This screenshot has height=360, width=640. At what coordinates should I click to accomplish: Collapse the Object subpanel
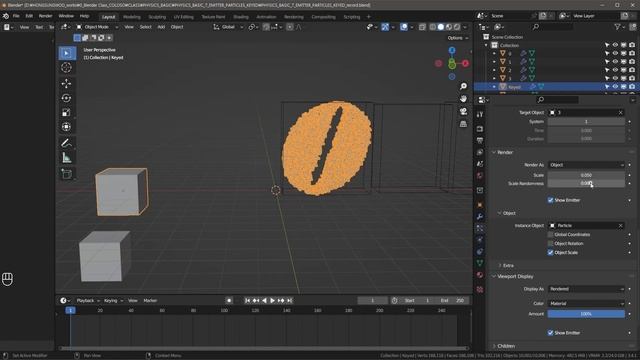tap(500, 213)
